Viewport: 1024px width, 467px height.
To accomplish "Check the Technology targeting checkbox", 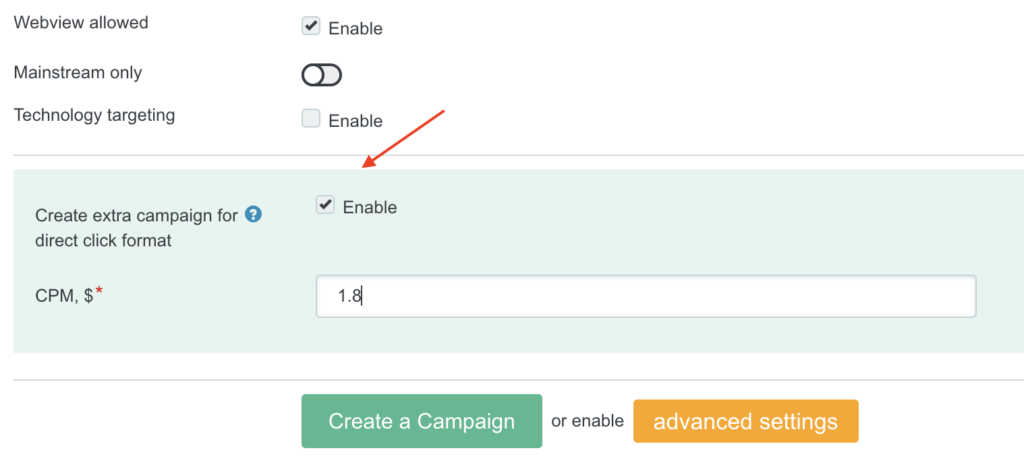I will point(311,119).
